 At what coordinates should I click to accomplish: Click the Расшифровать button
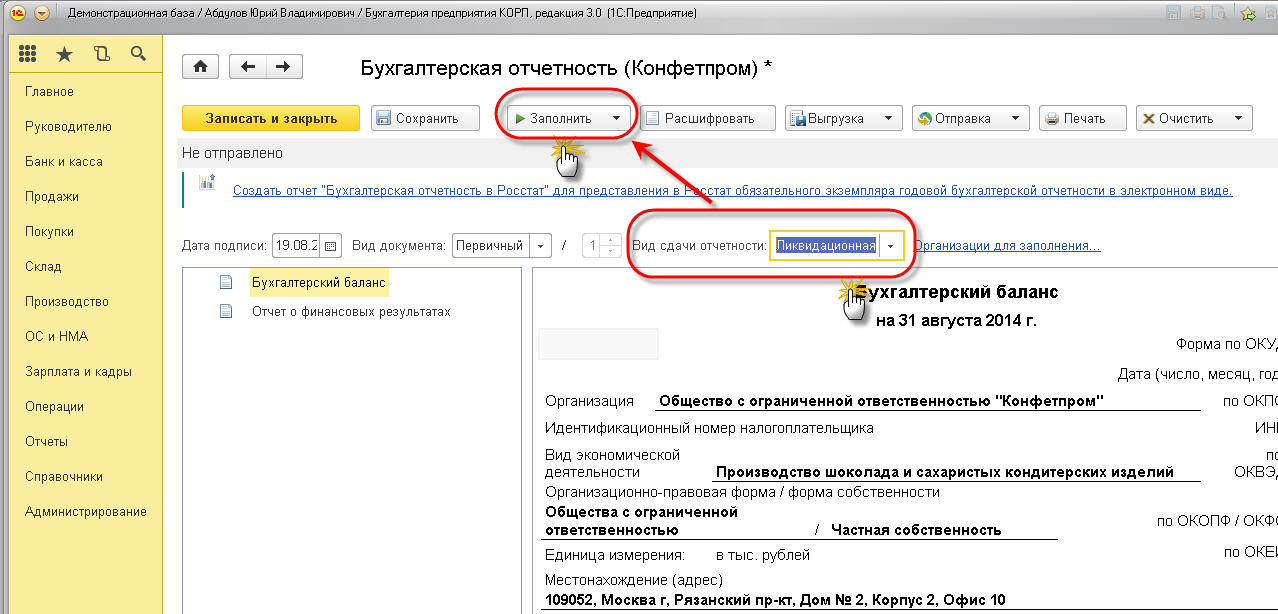point(709,118)
